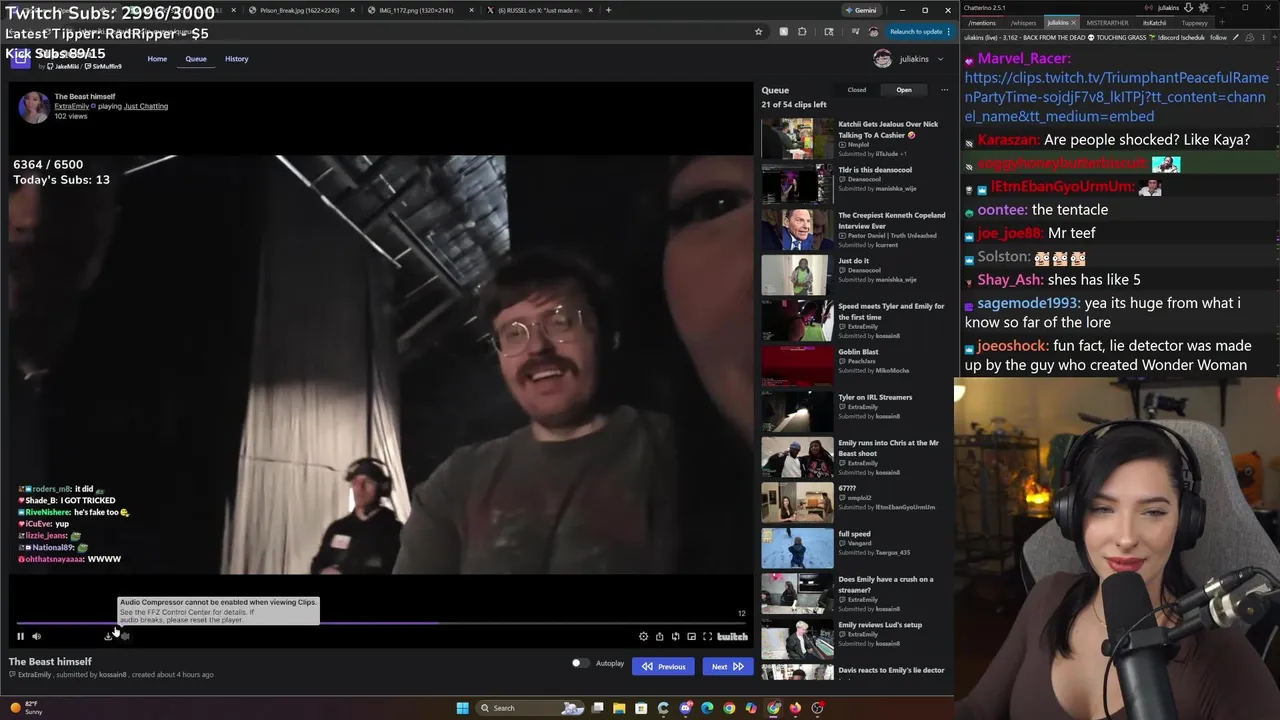The width and height of the screenshot is (1280, 720).
Task: Add a new Chatterino tab
Action: pyautogui.click(x=1222, y=22)
